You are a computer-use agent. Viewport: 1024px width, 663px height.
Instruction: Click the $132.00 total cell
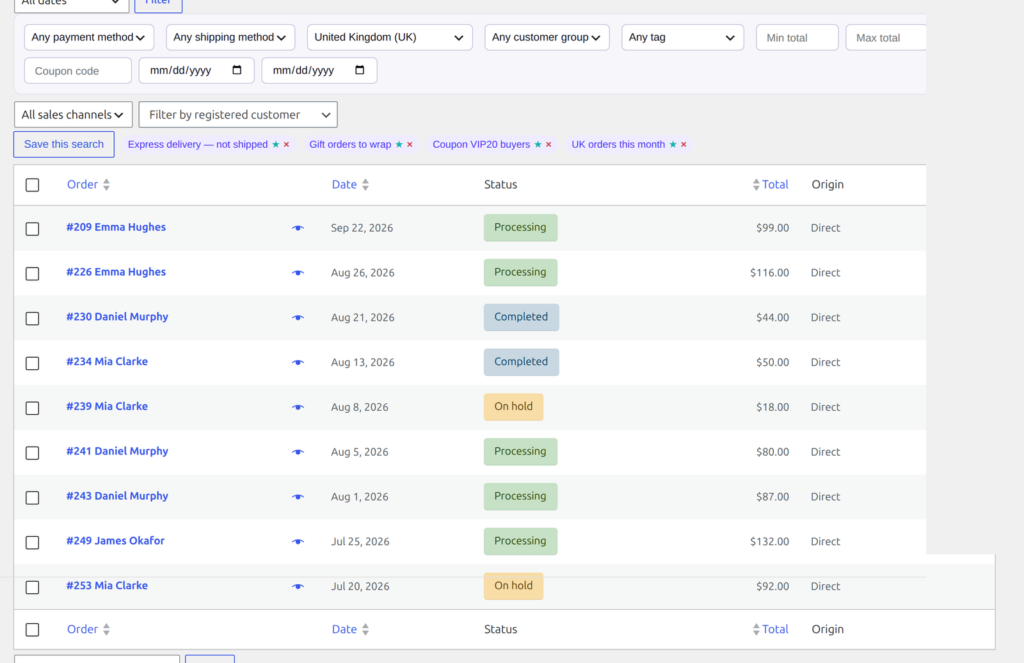pyautogui.click(x=769, y=542)
